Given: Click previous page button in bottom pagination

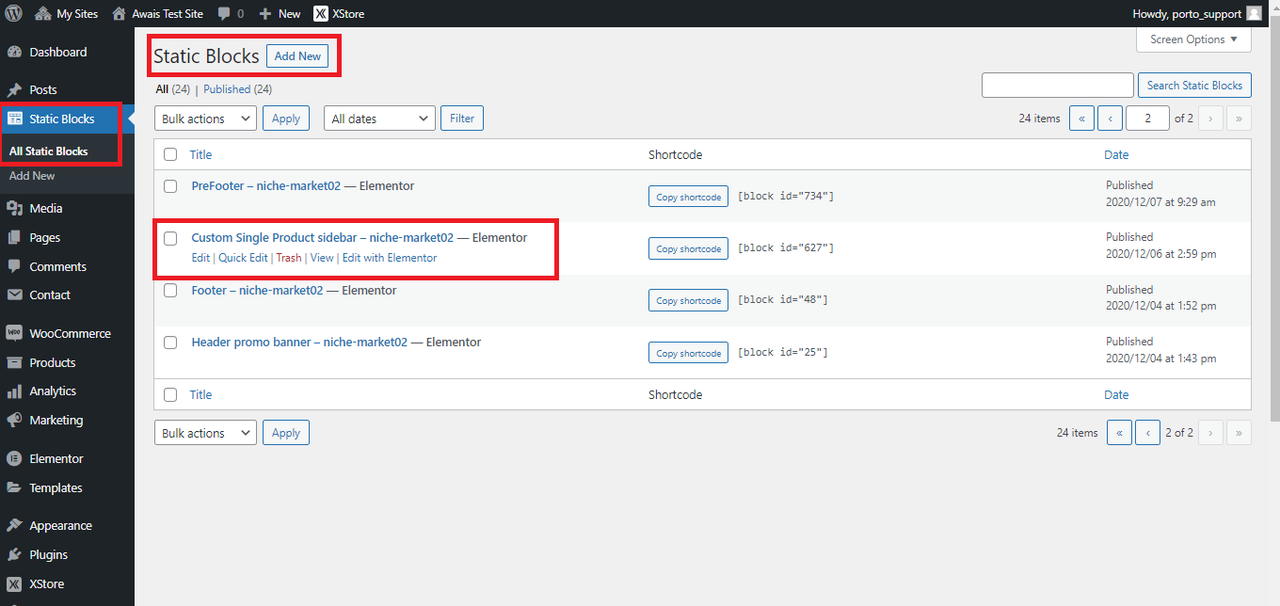Looking at the screenshot, I should coord(1147,433).
